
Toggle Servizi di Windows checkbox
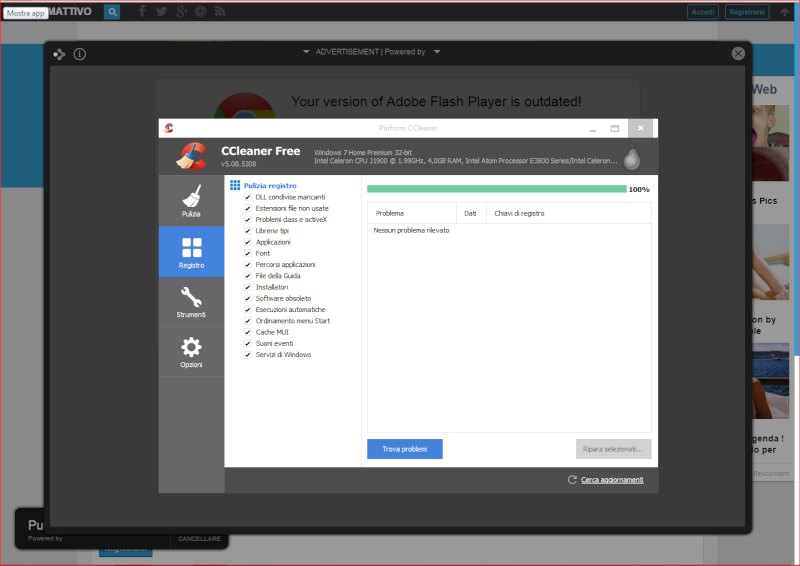(247, 355)
